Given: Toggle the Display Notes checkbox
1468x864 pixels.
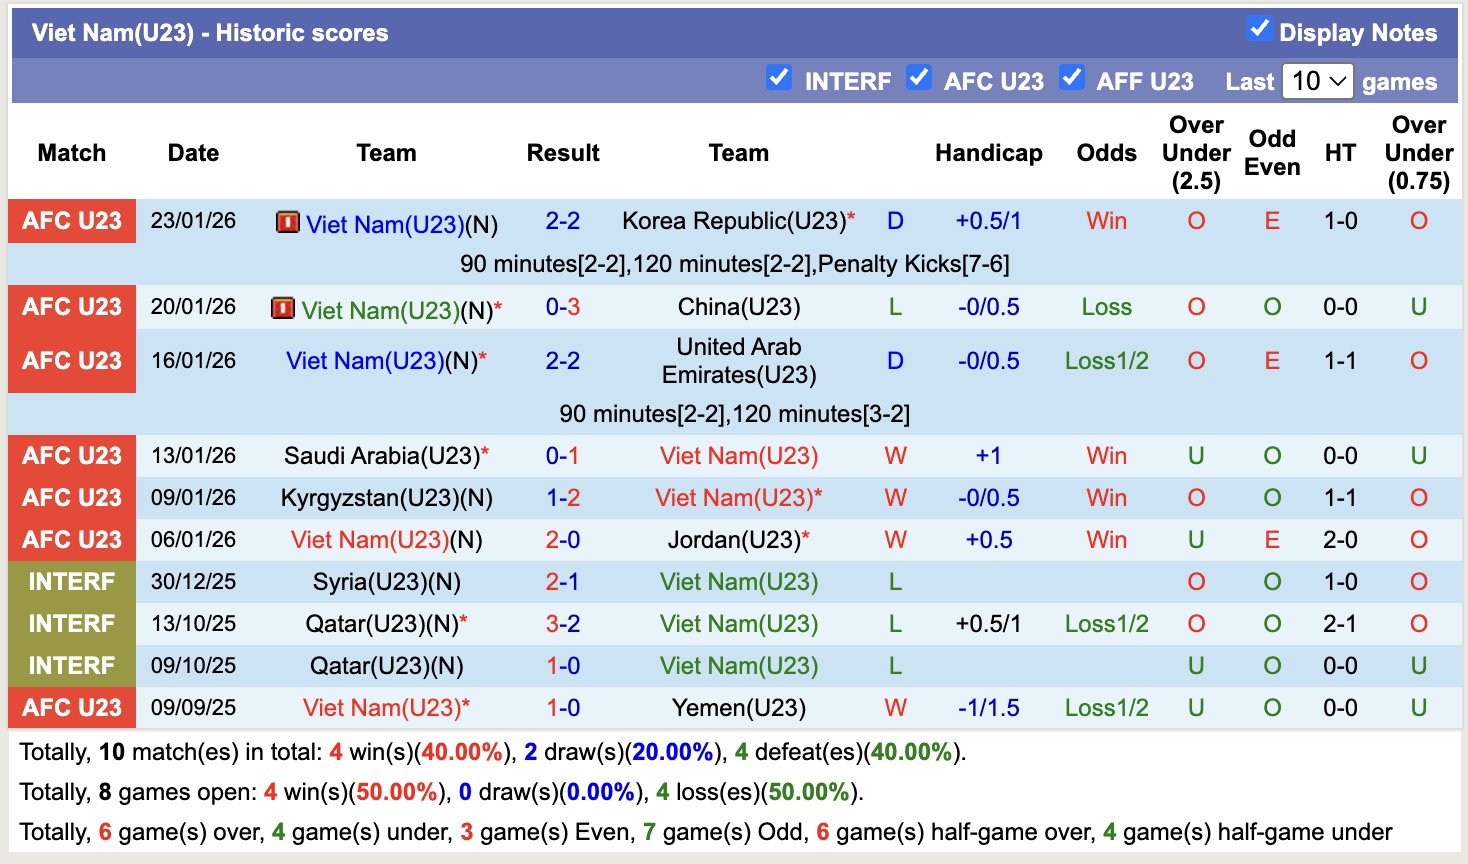Looking at the screenshot, I should [x=1260, y=29].
